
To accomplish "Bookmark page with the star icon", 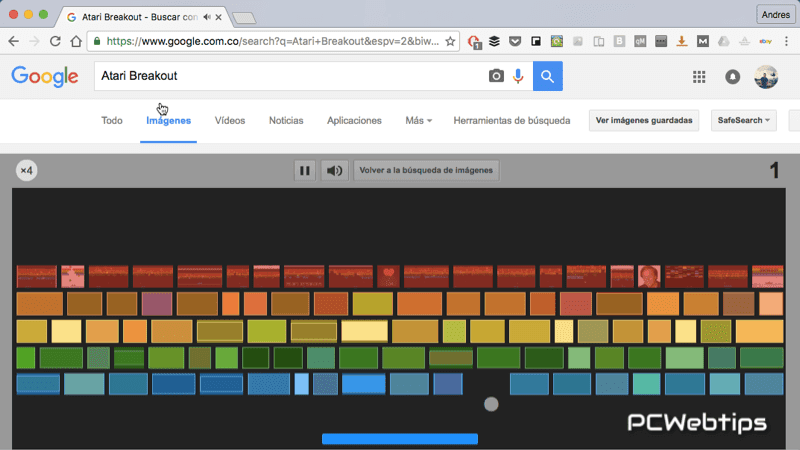I will [450, 41].
